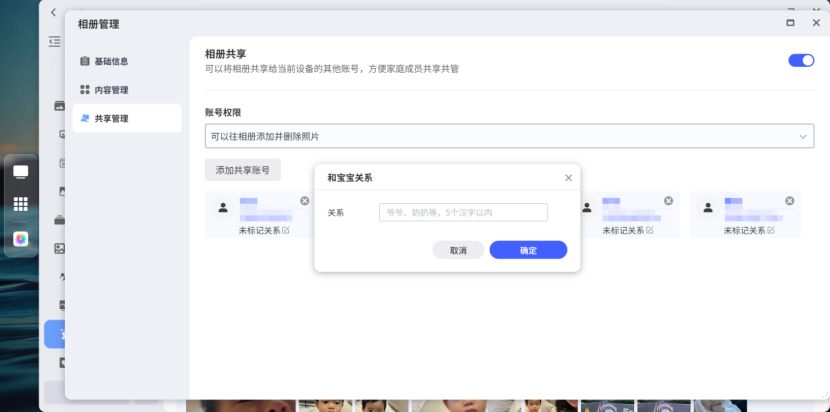Confirm with the 确定 button
Screen dimensions: 830x412
coord(528,250)
